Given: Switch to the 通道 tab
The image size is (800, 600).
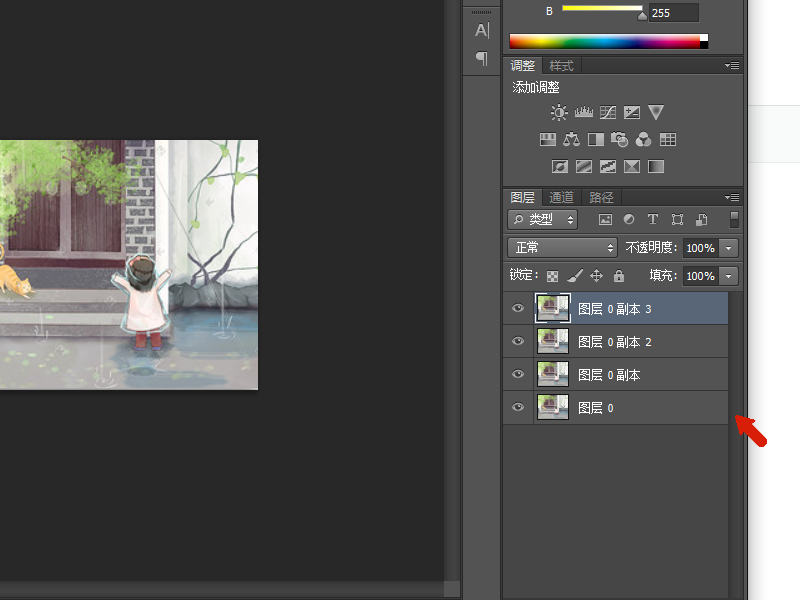Looking at the screenshot, I should click(561, 197).
